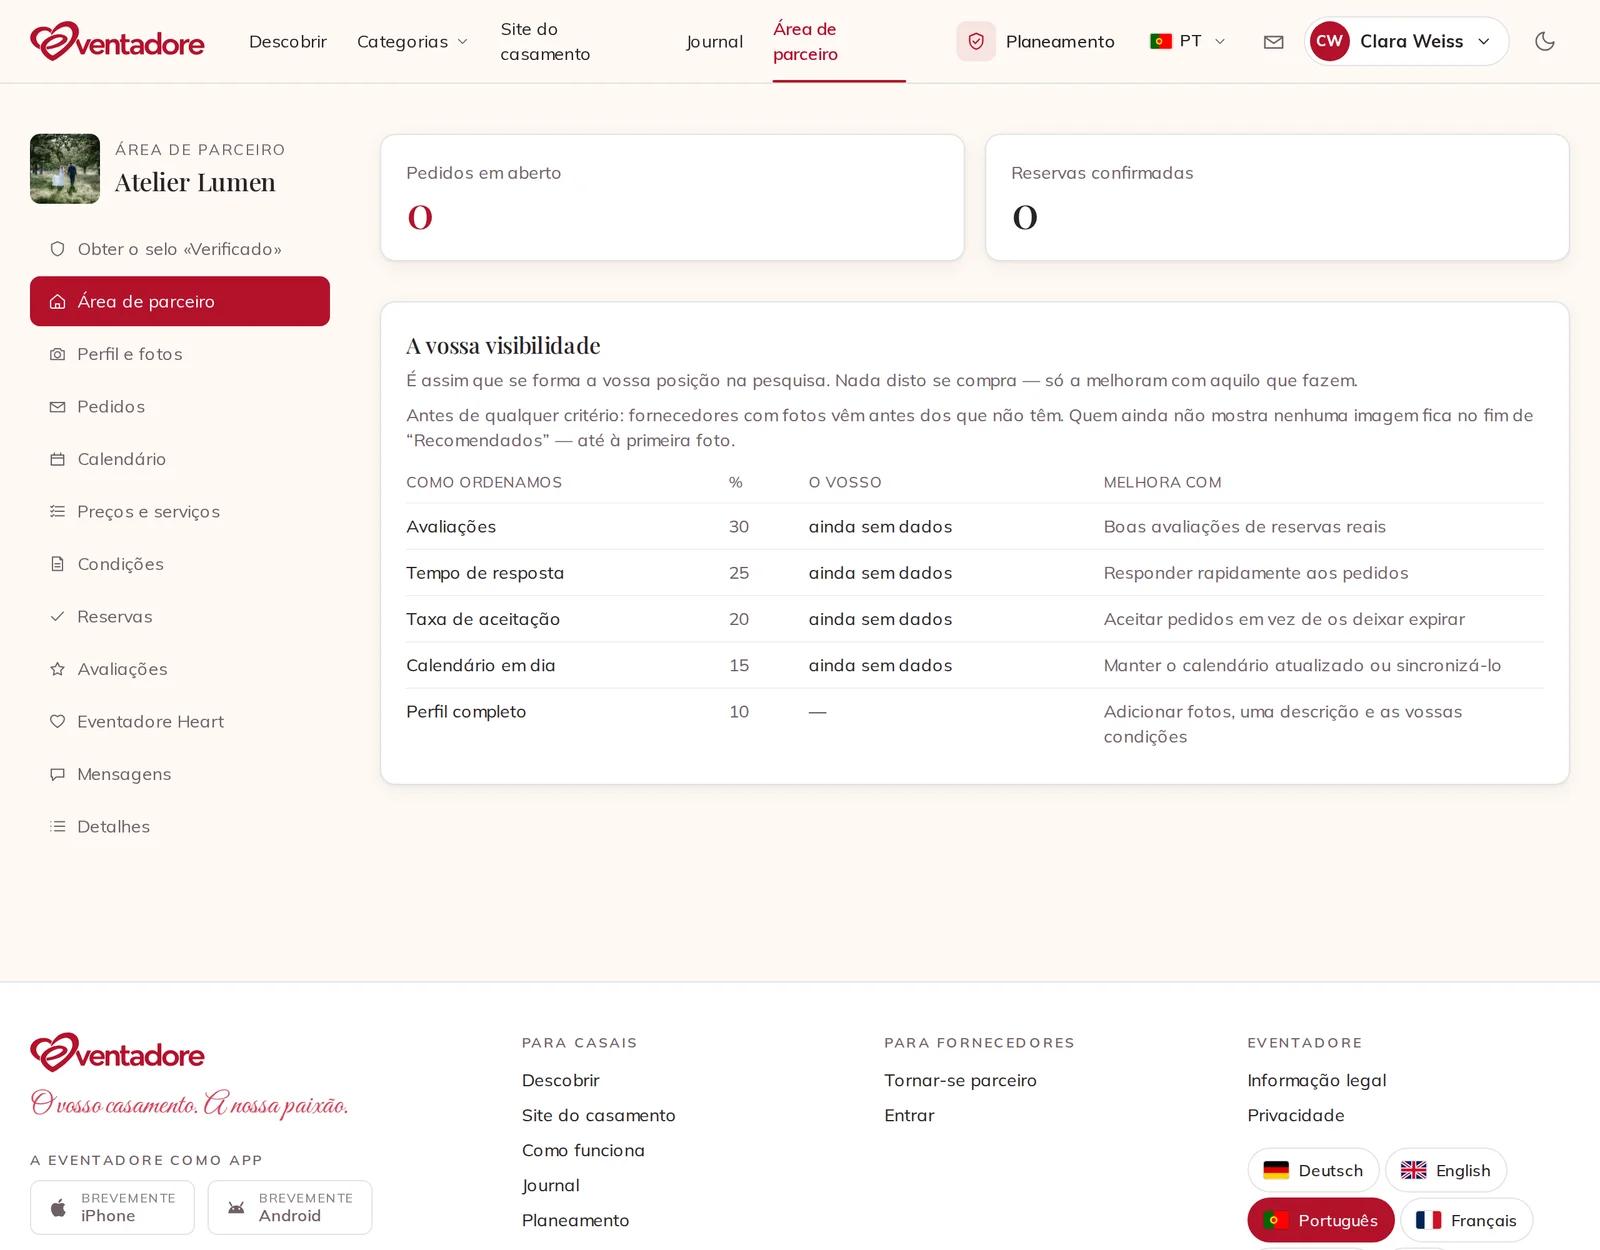
Task: Expand the Clara Weiss account menu
Action: (1406, 41)
